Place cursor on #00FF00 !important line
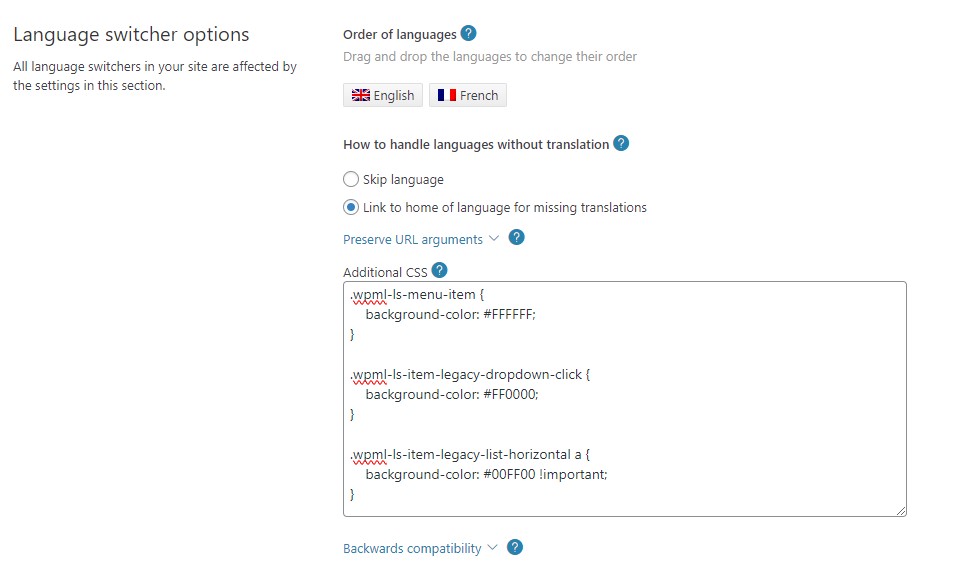The width and height of the screenshot is (957, 581). click(x=486, y=474)
